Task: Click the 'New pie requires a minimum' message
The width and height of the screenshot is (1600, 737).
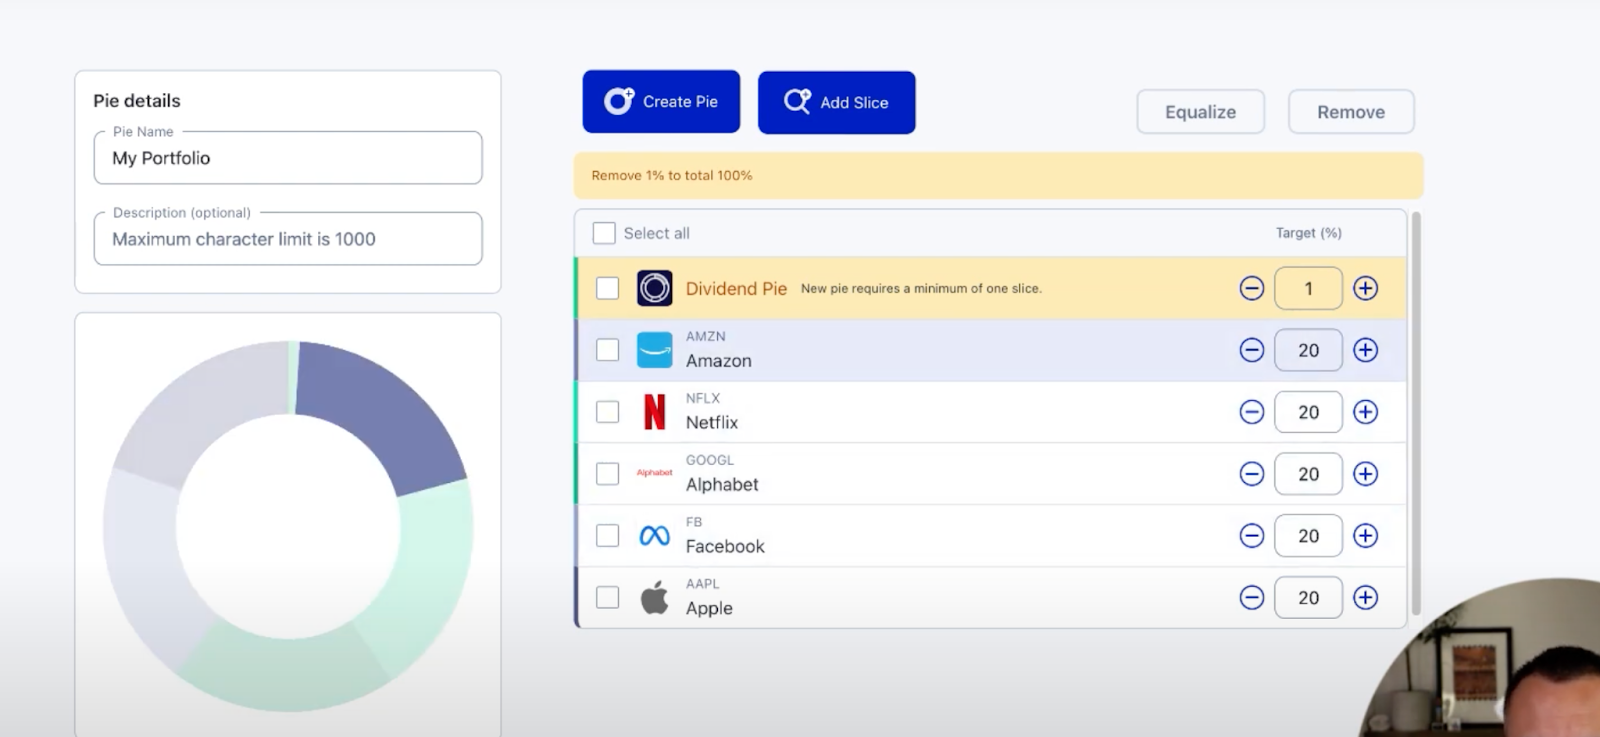Action: (921, 289)
